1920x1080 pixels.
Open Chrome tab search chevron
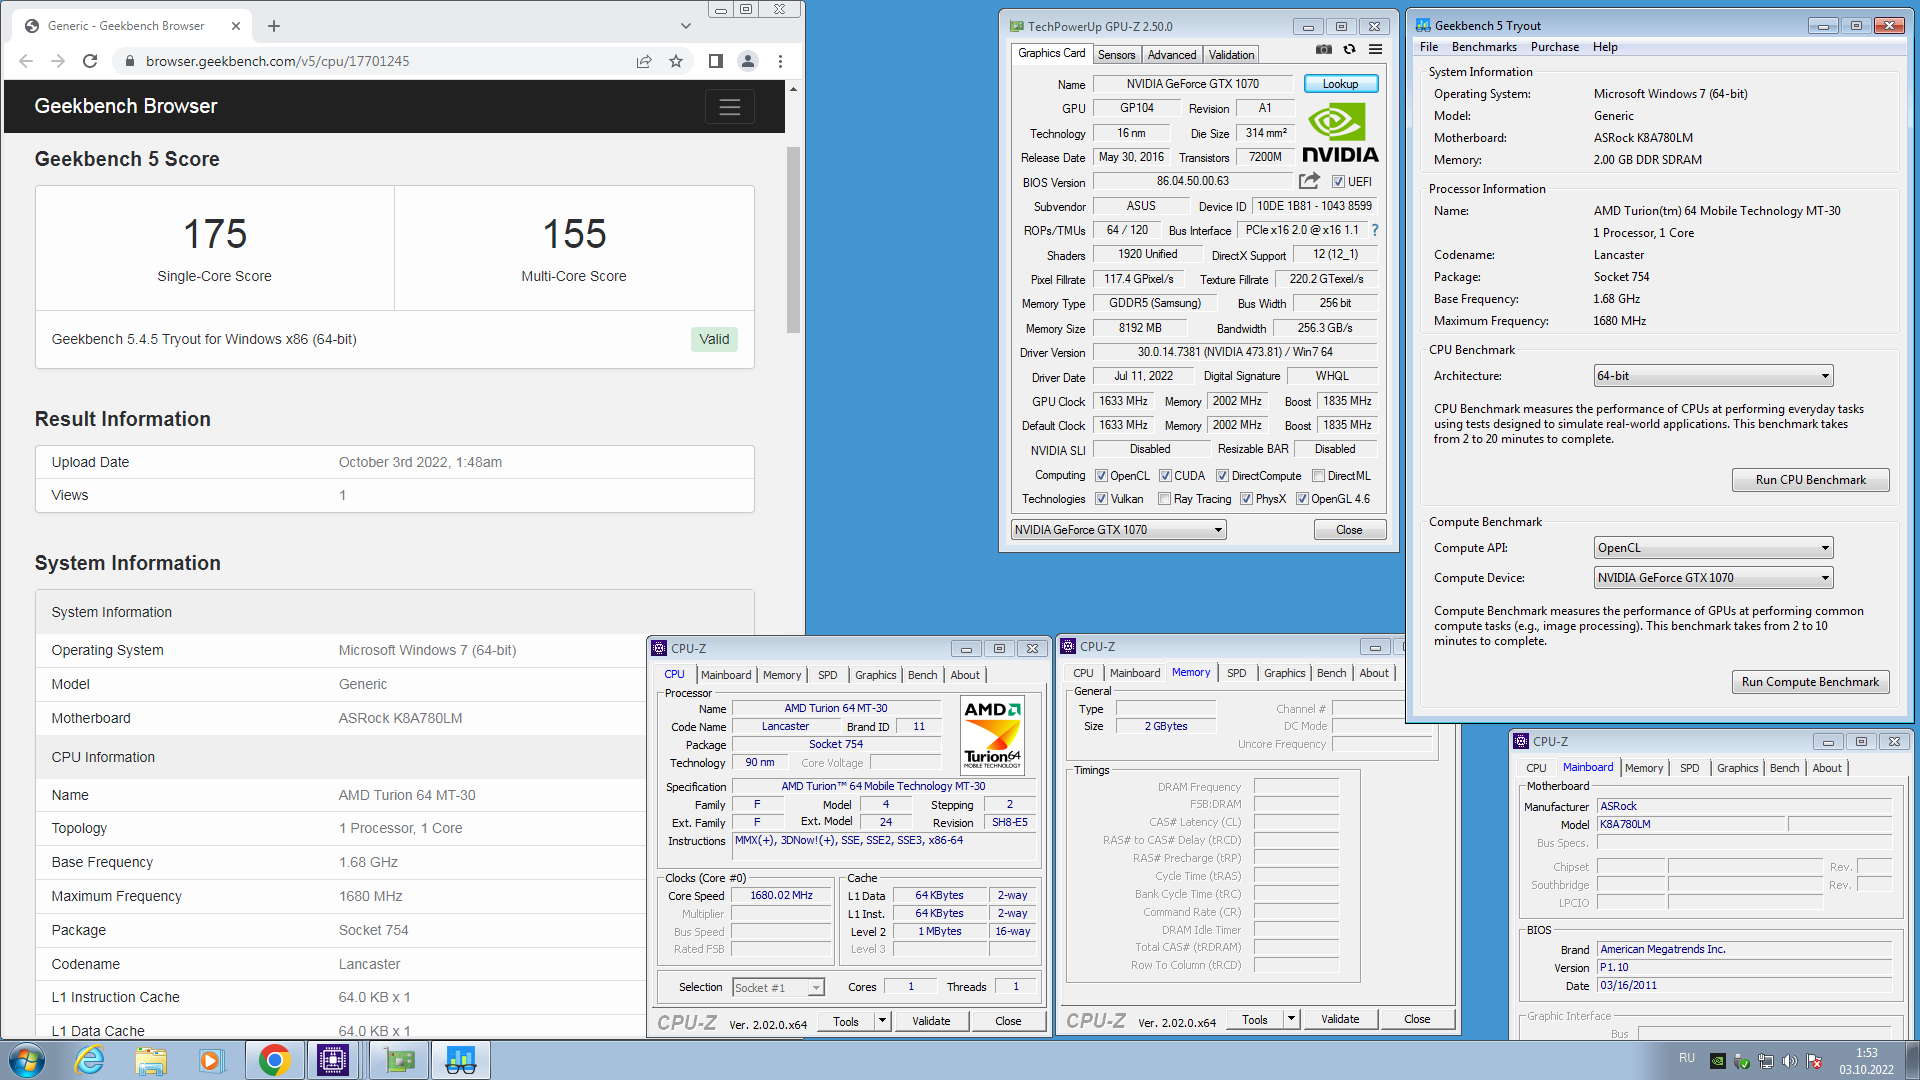tap(685, 26)
